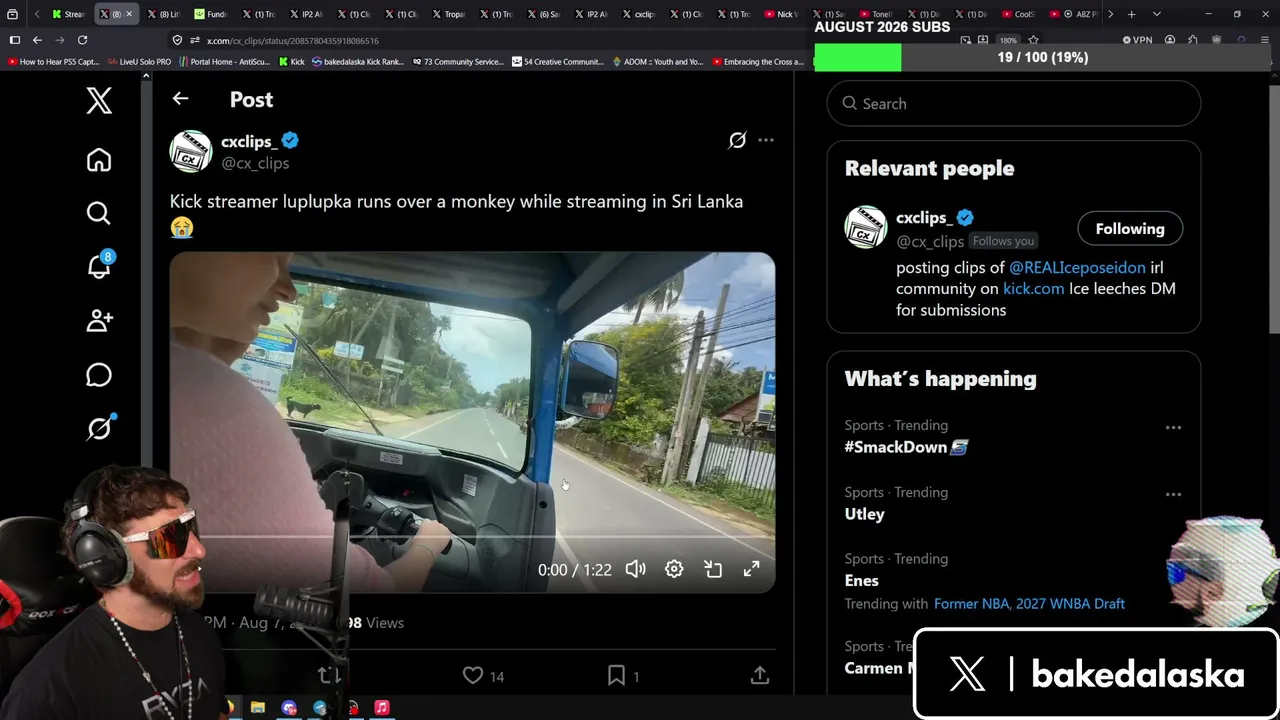Go back using the Post arrow
Screen dimensions: 1280x720
click(x=180, y=98)
